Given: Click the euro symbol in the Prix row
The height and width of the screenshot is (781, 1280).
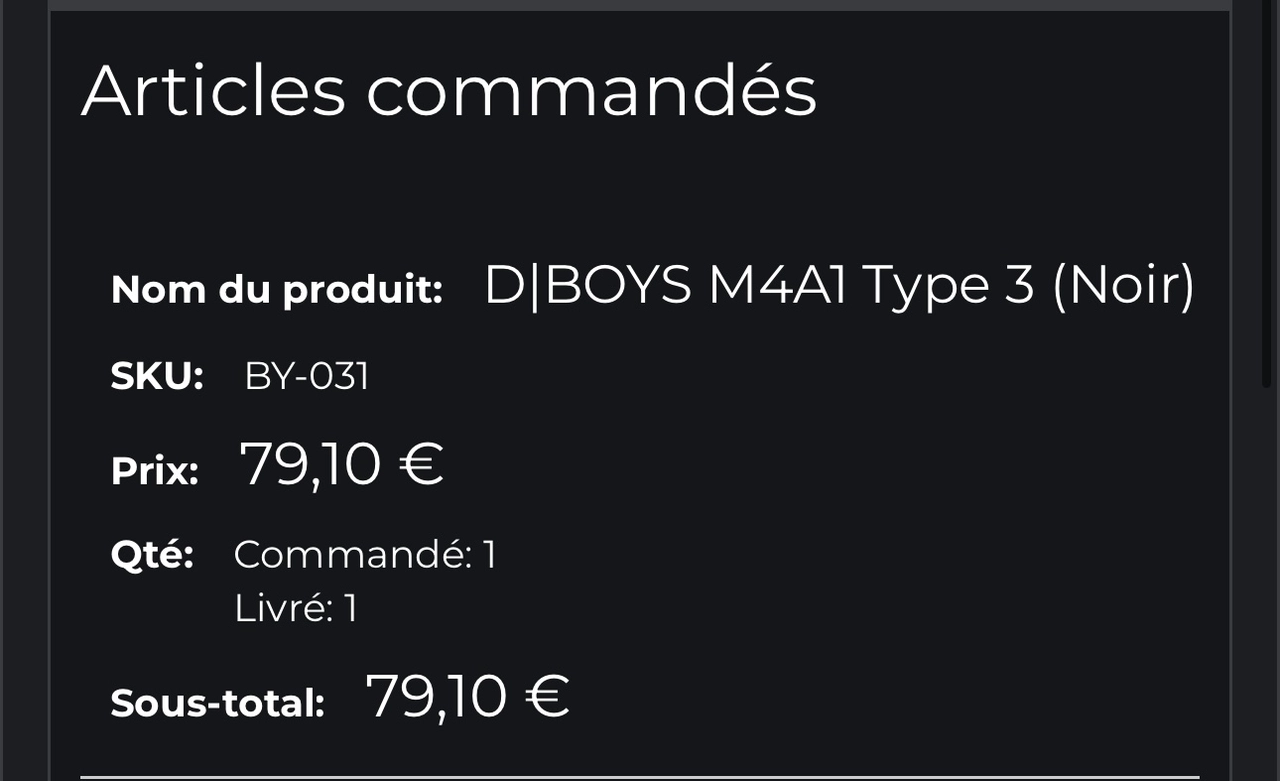Looking at the screenshot, I should 420,465.
